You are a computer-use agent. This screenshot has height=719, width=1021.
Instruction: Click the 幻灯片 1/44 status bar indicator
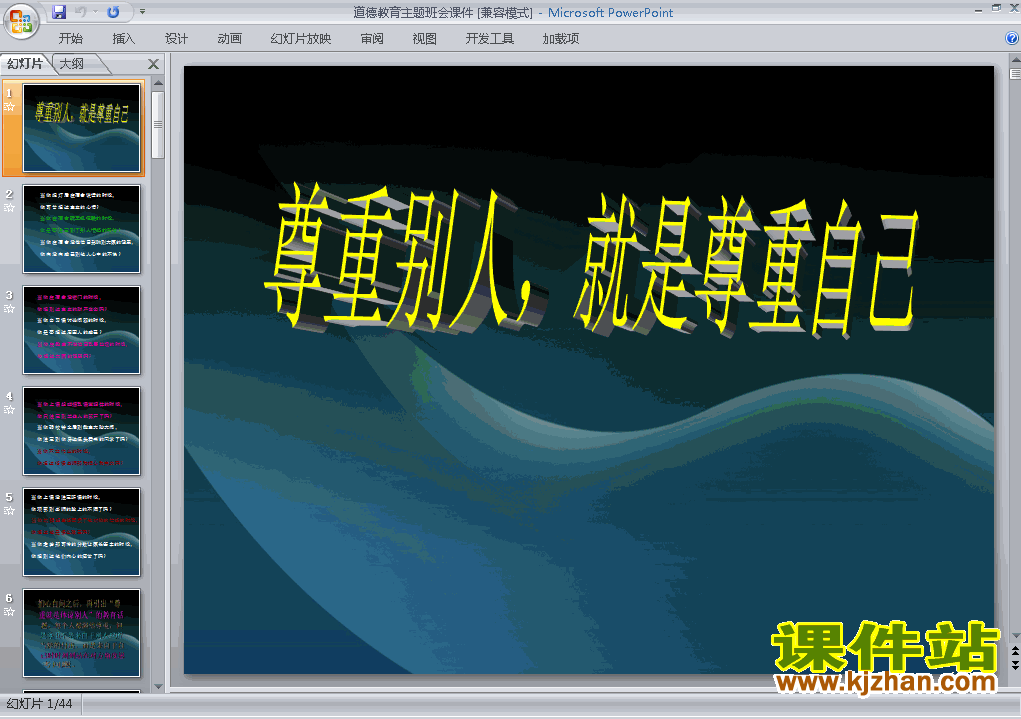[40, 703]
